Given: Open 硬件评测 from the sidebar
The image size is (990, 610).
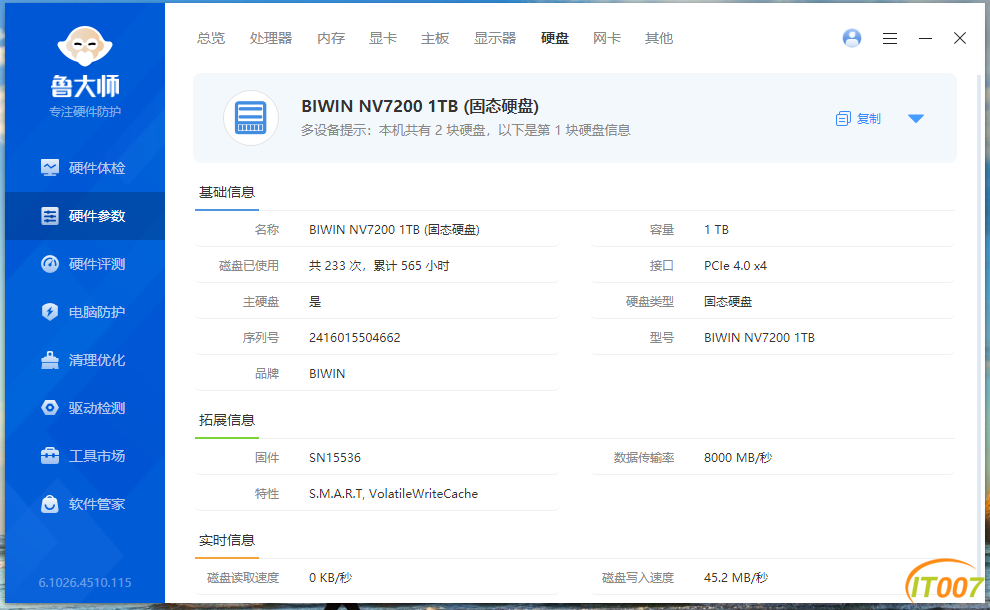Looking at the screenshot, I should point(84,263).
